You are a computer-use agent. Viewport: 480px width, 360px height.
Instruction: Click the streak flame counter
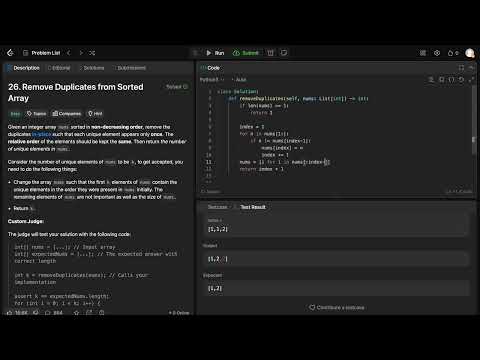pos(453,53)
